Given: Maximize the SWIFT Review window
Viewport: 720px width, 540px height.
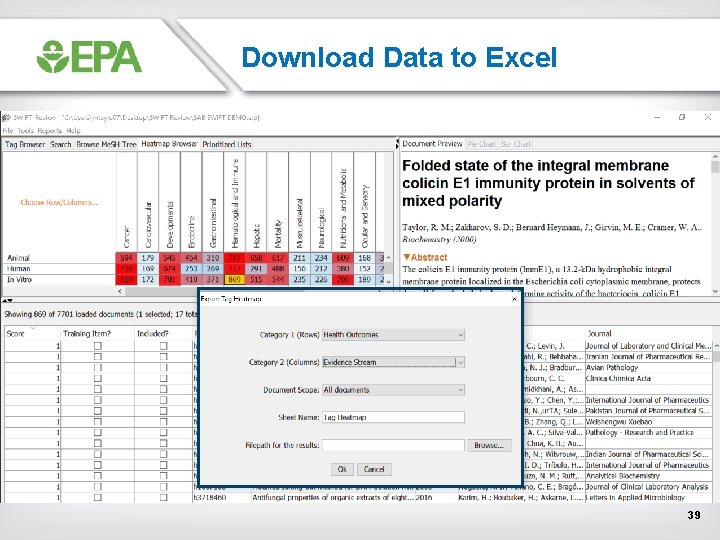Looking at the screenshot, I should [x=682, y=118].
